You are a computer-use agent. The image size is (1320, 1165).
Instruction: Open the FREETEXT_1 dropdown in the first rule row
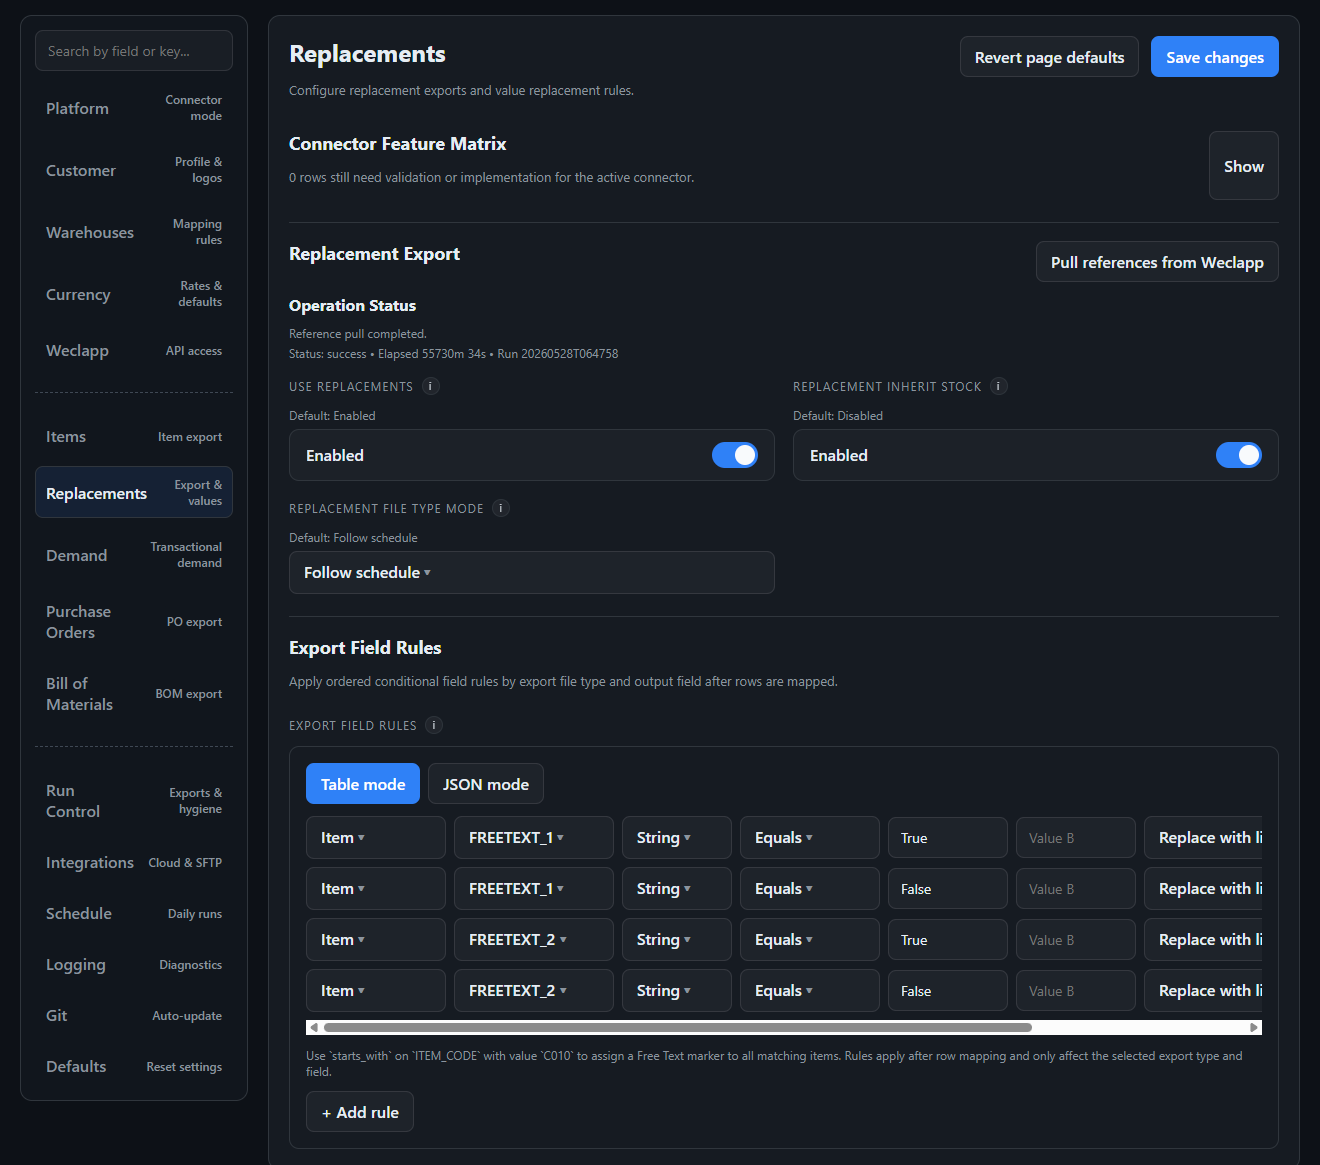tap(534, 838)
